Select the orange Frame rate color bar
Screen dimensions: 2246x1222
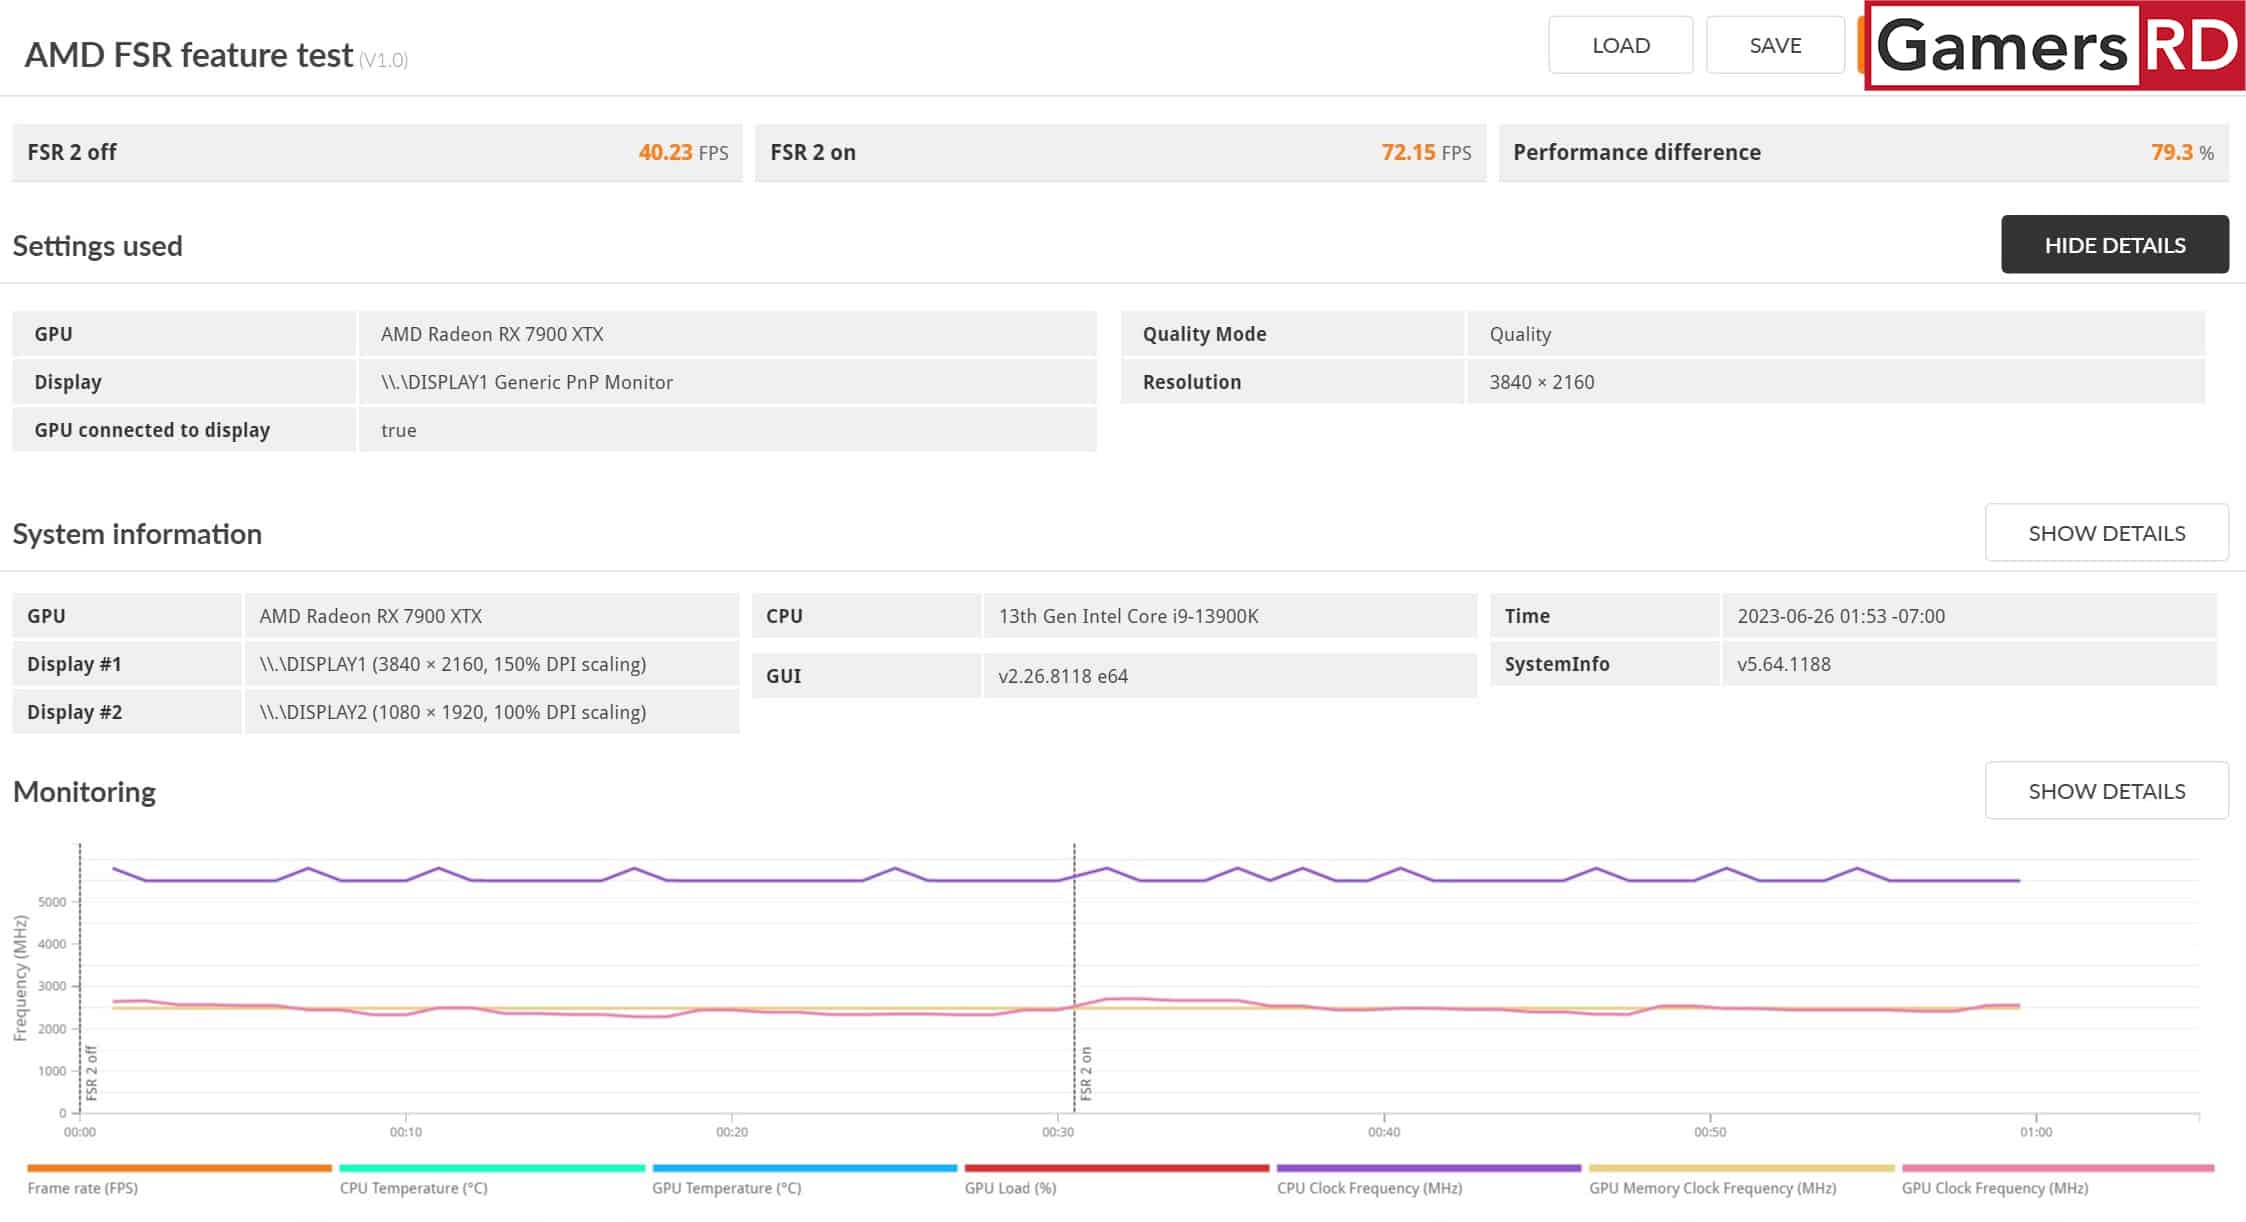179,1168
